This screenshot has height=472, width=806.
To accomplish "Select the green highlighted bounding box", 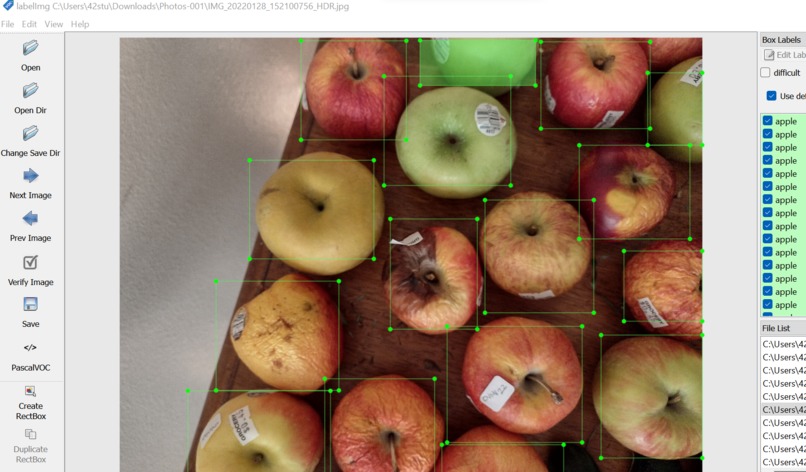I will point(478,63).
